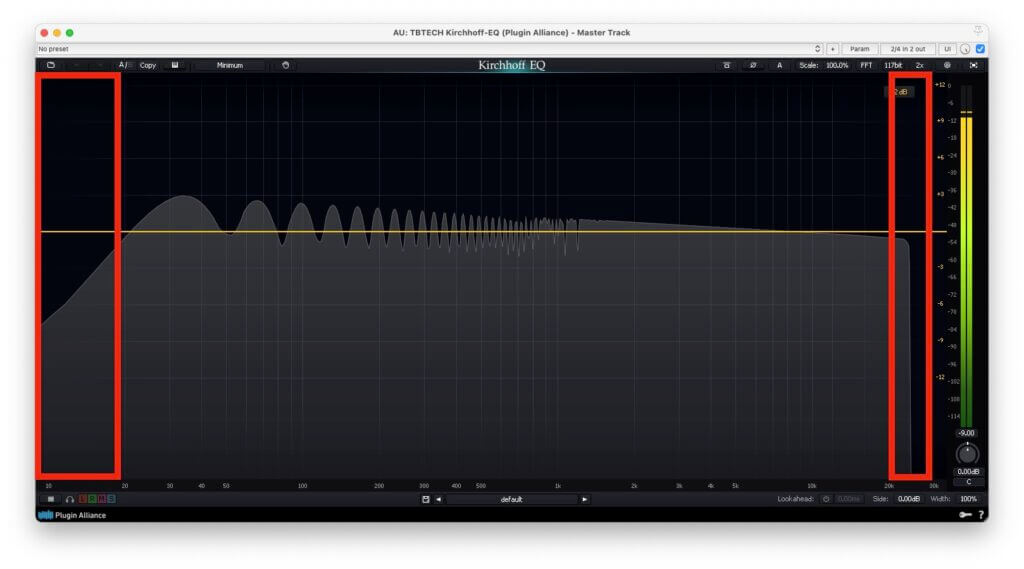Open the Minimum phase mode dropdown

(230, 65)
